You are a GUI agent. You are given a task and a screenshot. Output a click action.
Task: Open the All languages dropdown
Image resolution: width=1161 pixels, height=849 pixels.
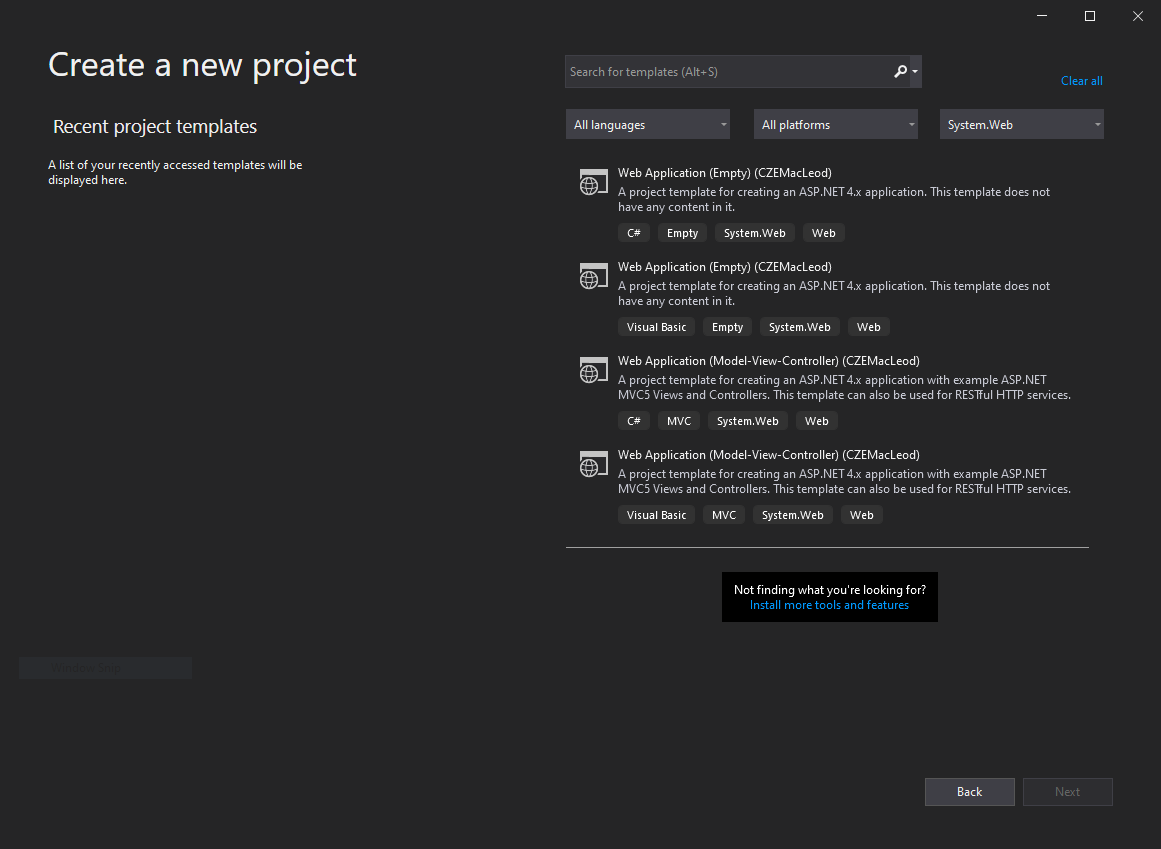click(x=648, y=124)
